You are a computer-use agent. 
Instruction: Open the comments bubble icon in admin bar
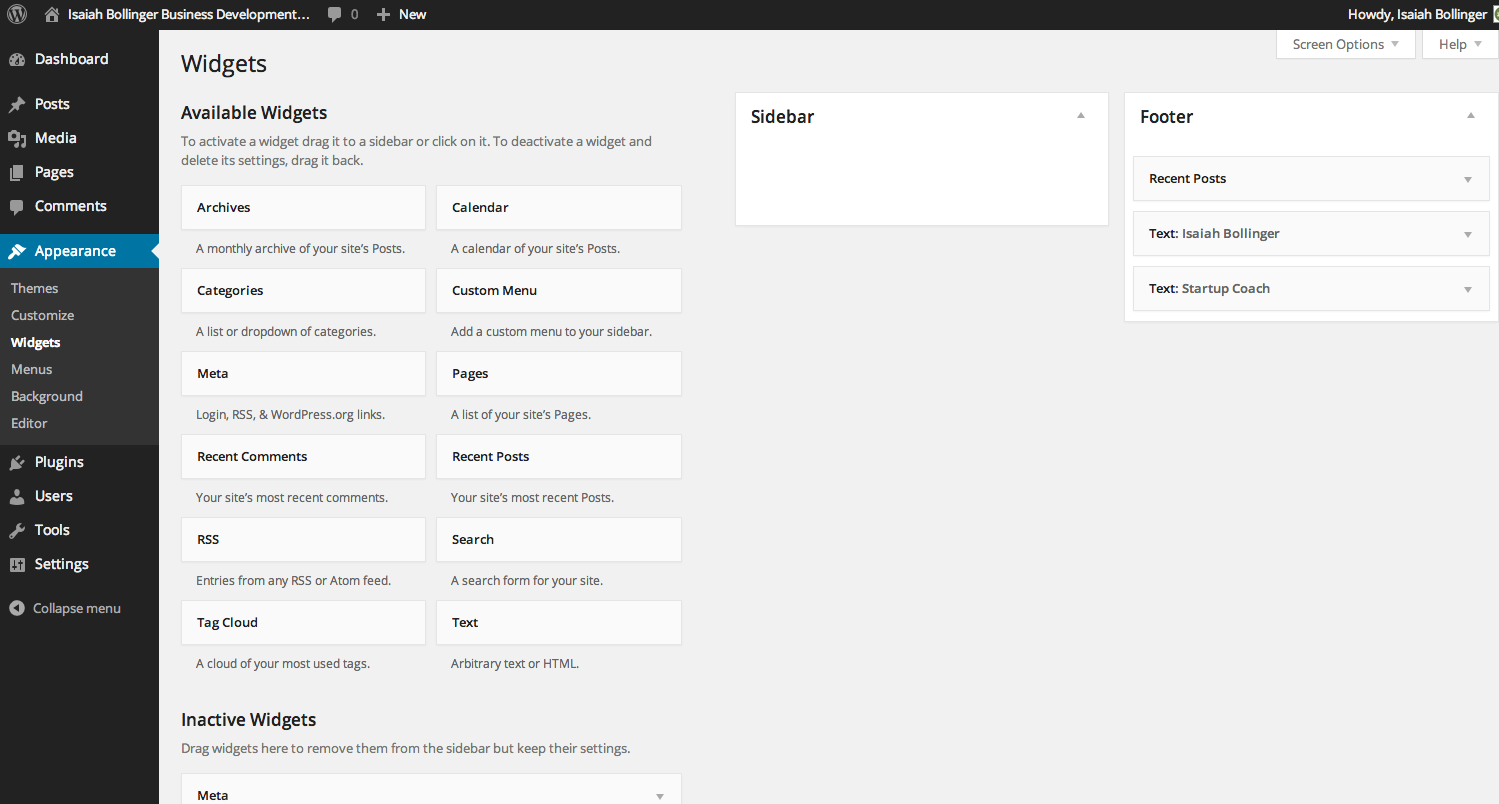335,14
